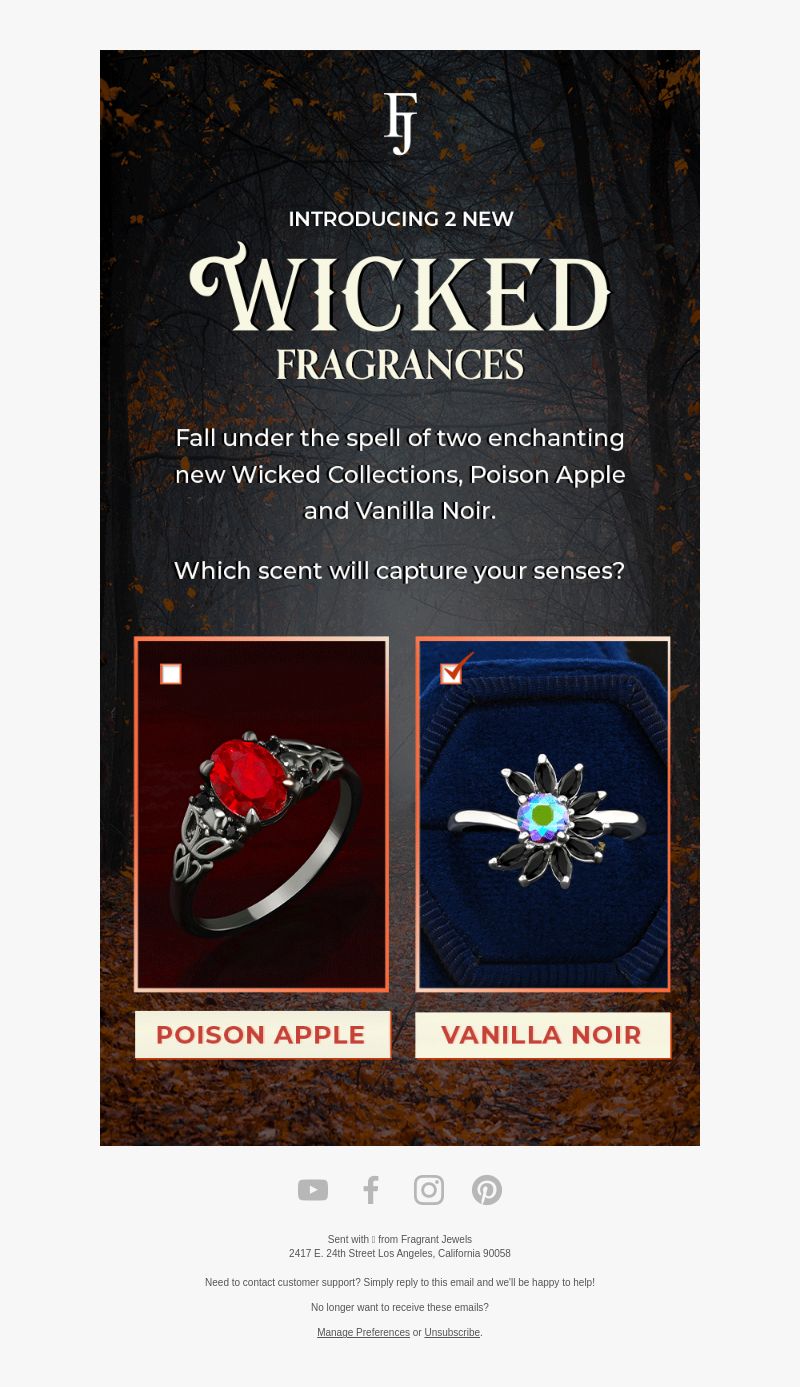Select the black flower Vanilla Noir ring image
This screenshot has height=1387, width=800.
(543, 815)
